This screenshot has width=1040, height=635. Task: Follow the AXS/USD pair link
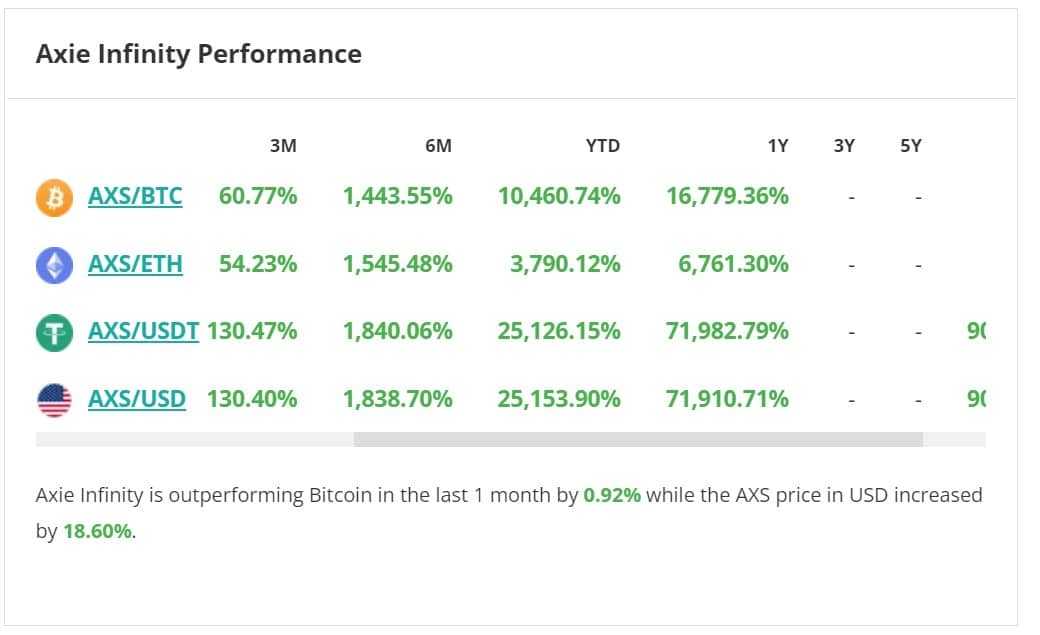(x=137, y=399)
